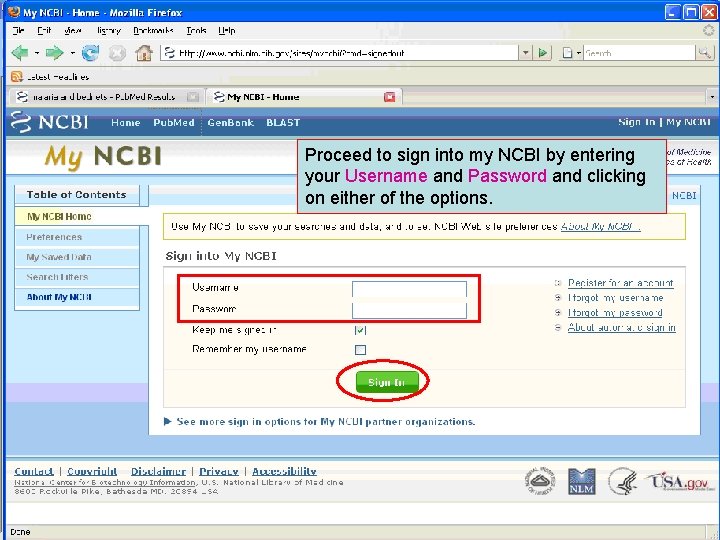Click the Contact footer link
Viewport: 720px width, 540px height.
[34, 471]
